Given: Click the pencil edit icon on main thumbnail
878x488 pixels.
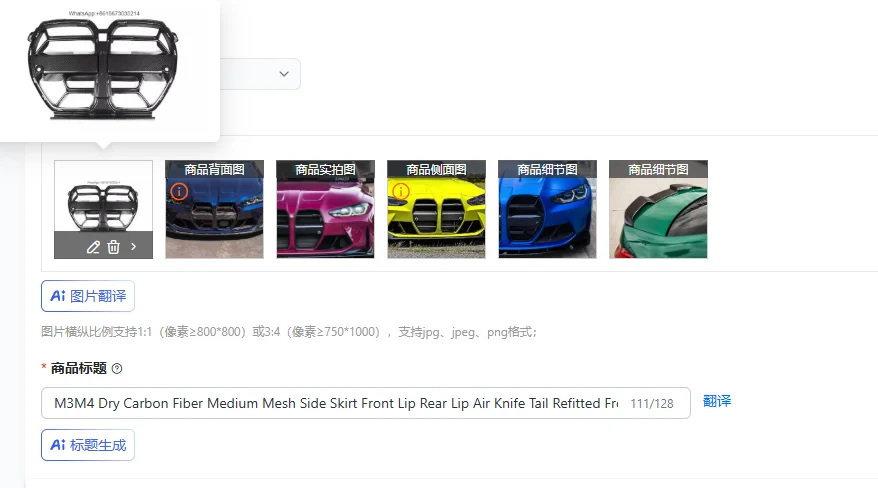Looking at the screenshot, I should pos(93,247).
